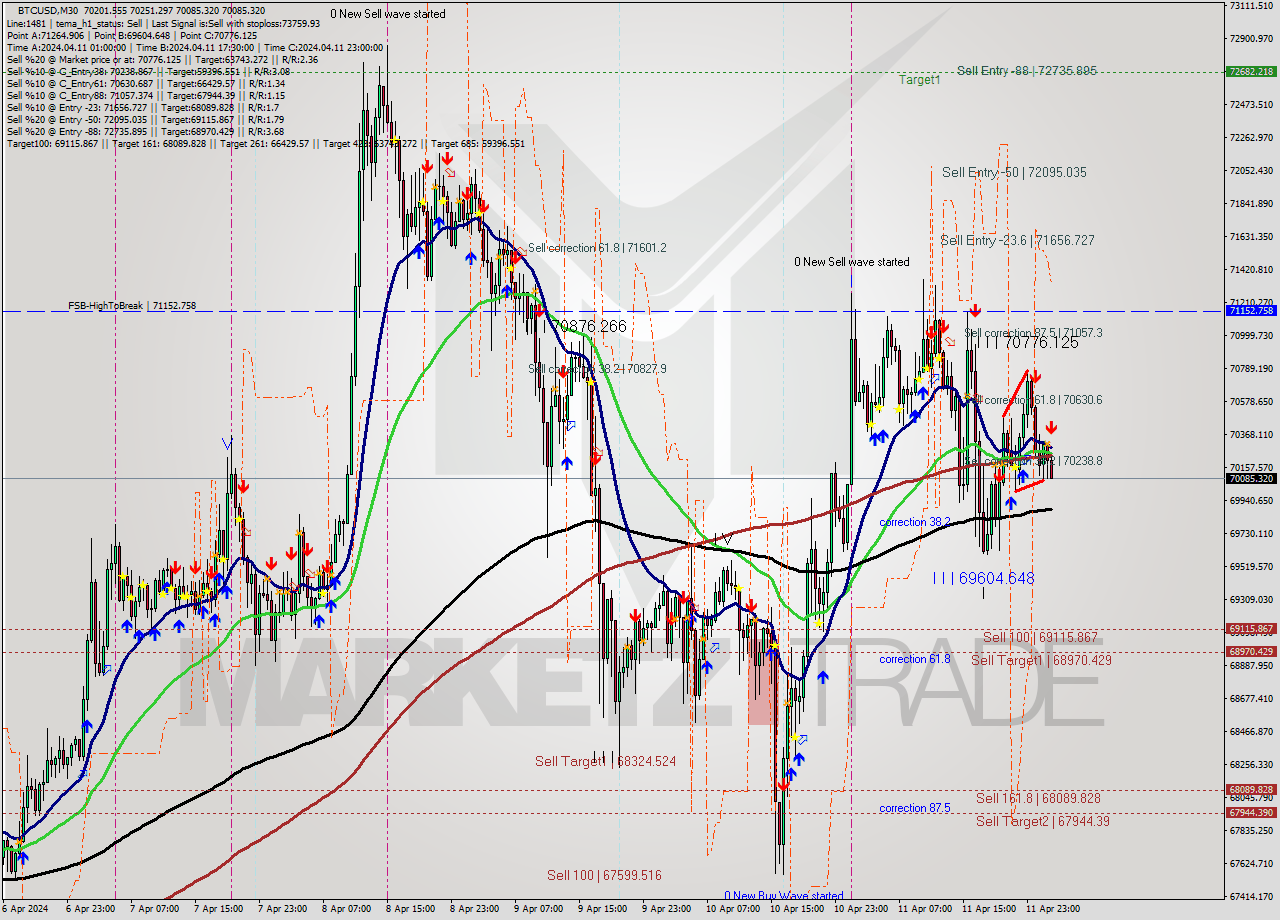Click the 'Sell 161.8 | 68089.828' label
The width and height of the screenshot is (1280, 920).
coord(1038,798)
